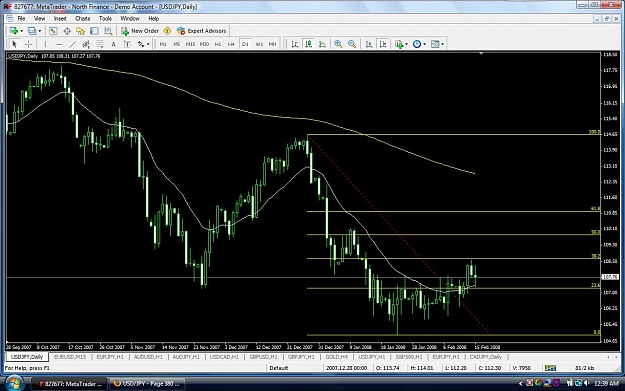Select the arrows drawing tool

tap(141, 44)
